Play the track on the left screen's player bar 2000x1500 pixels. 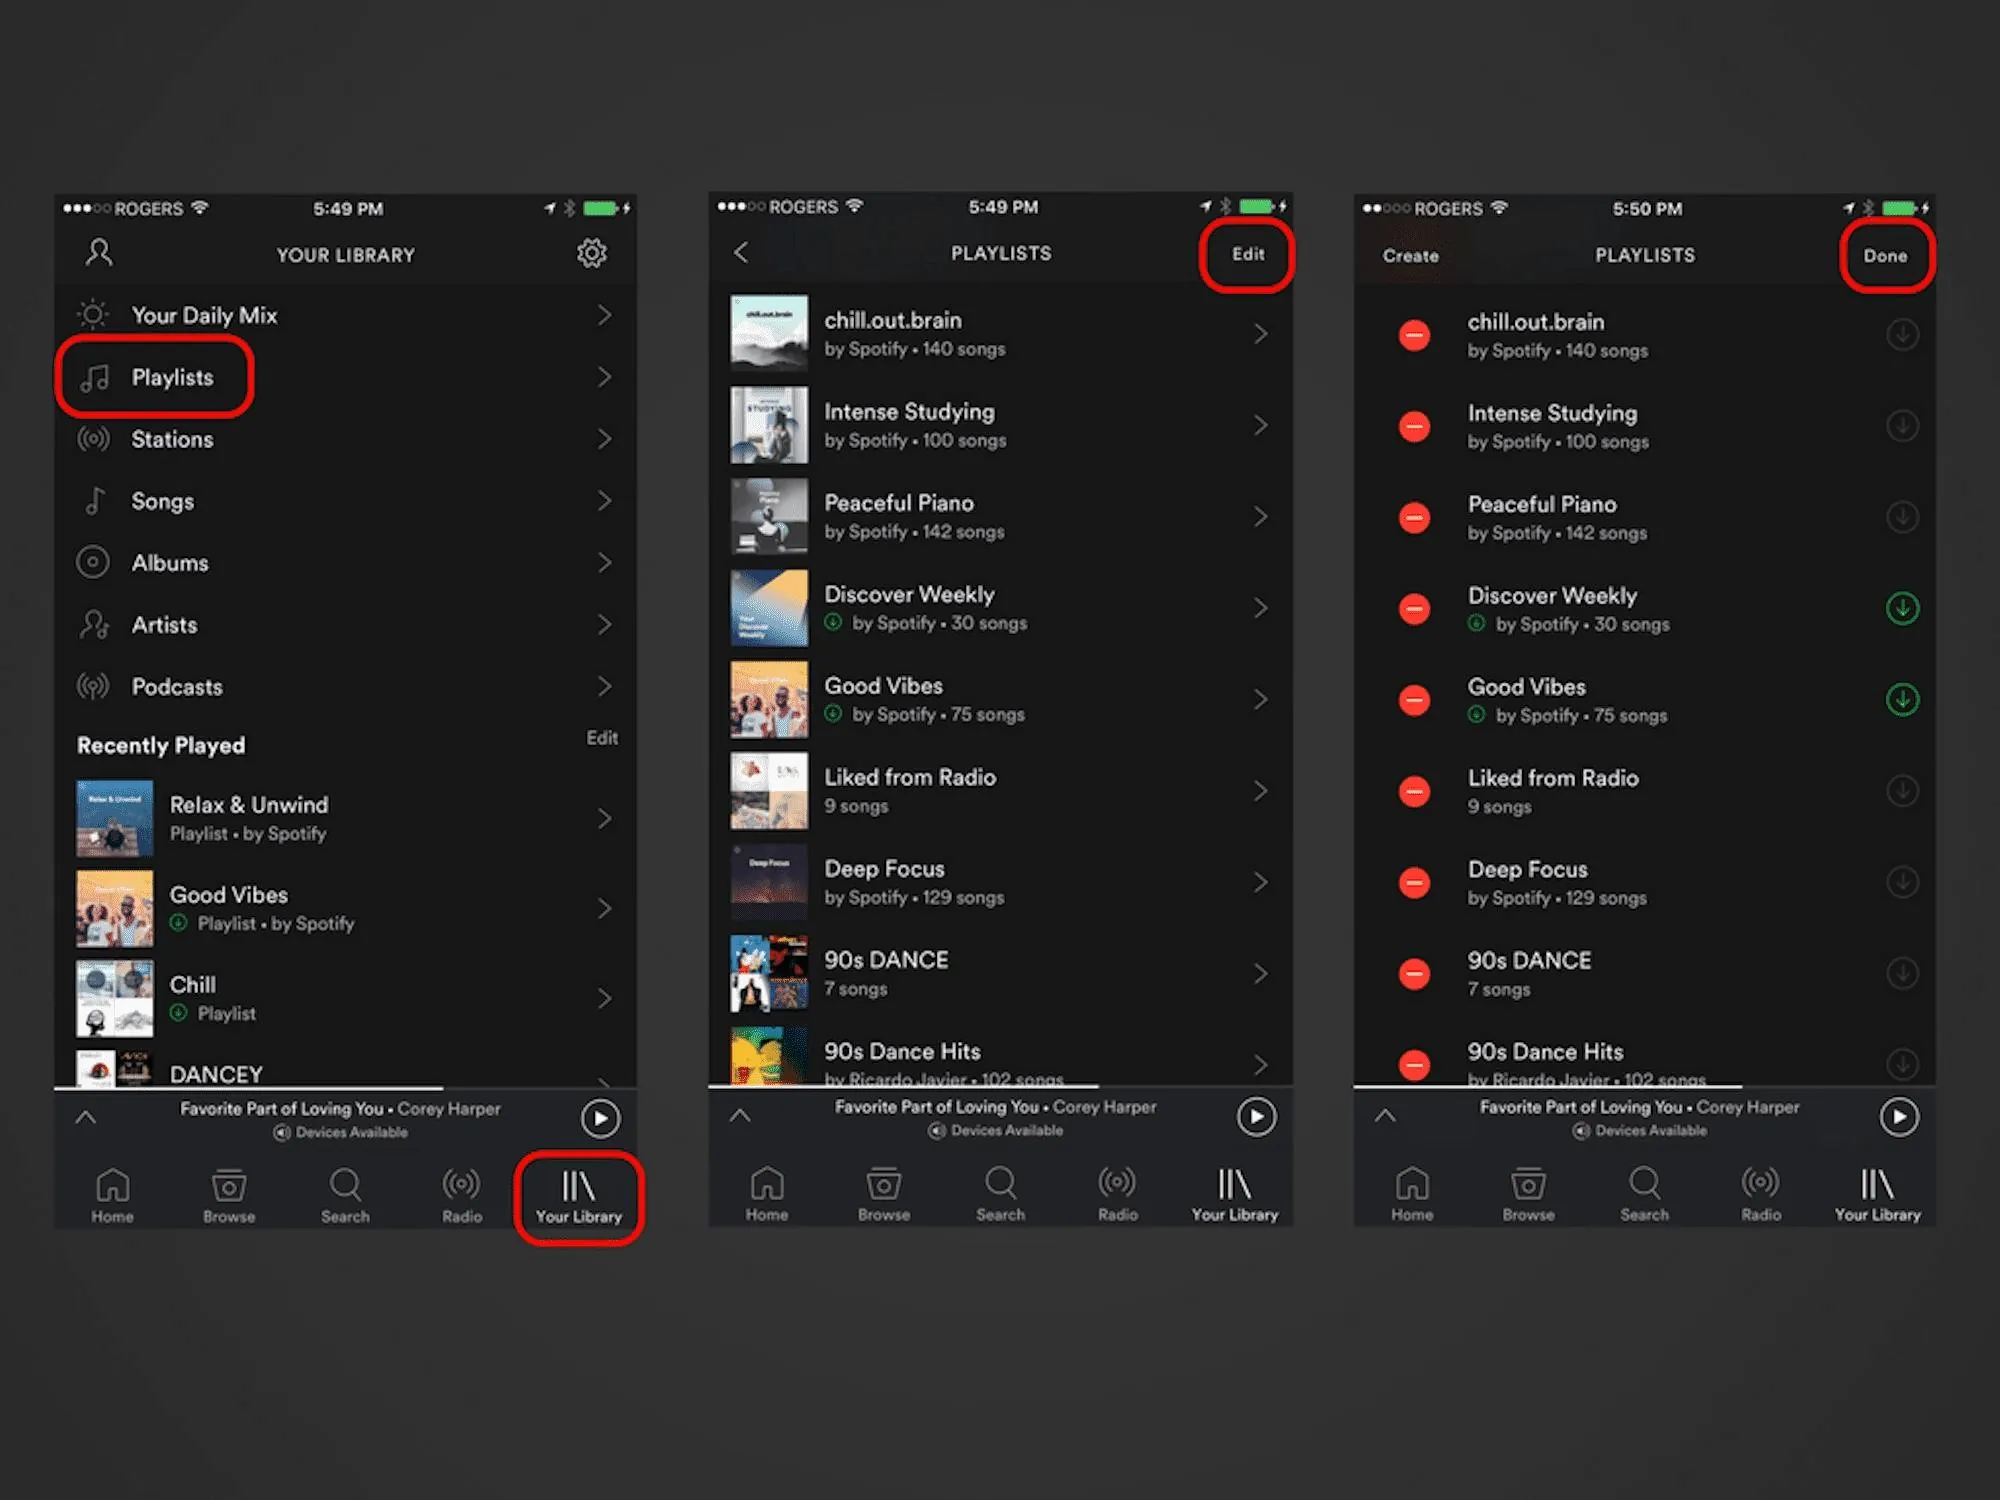[x=600, y=1118]
